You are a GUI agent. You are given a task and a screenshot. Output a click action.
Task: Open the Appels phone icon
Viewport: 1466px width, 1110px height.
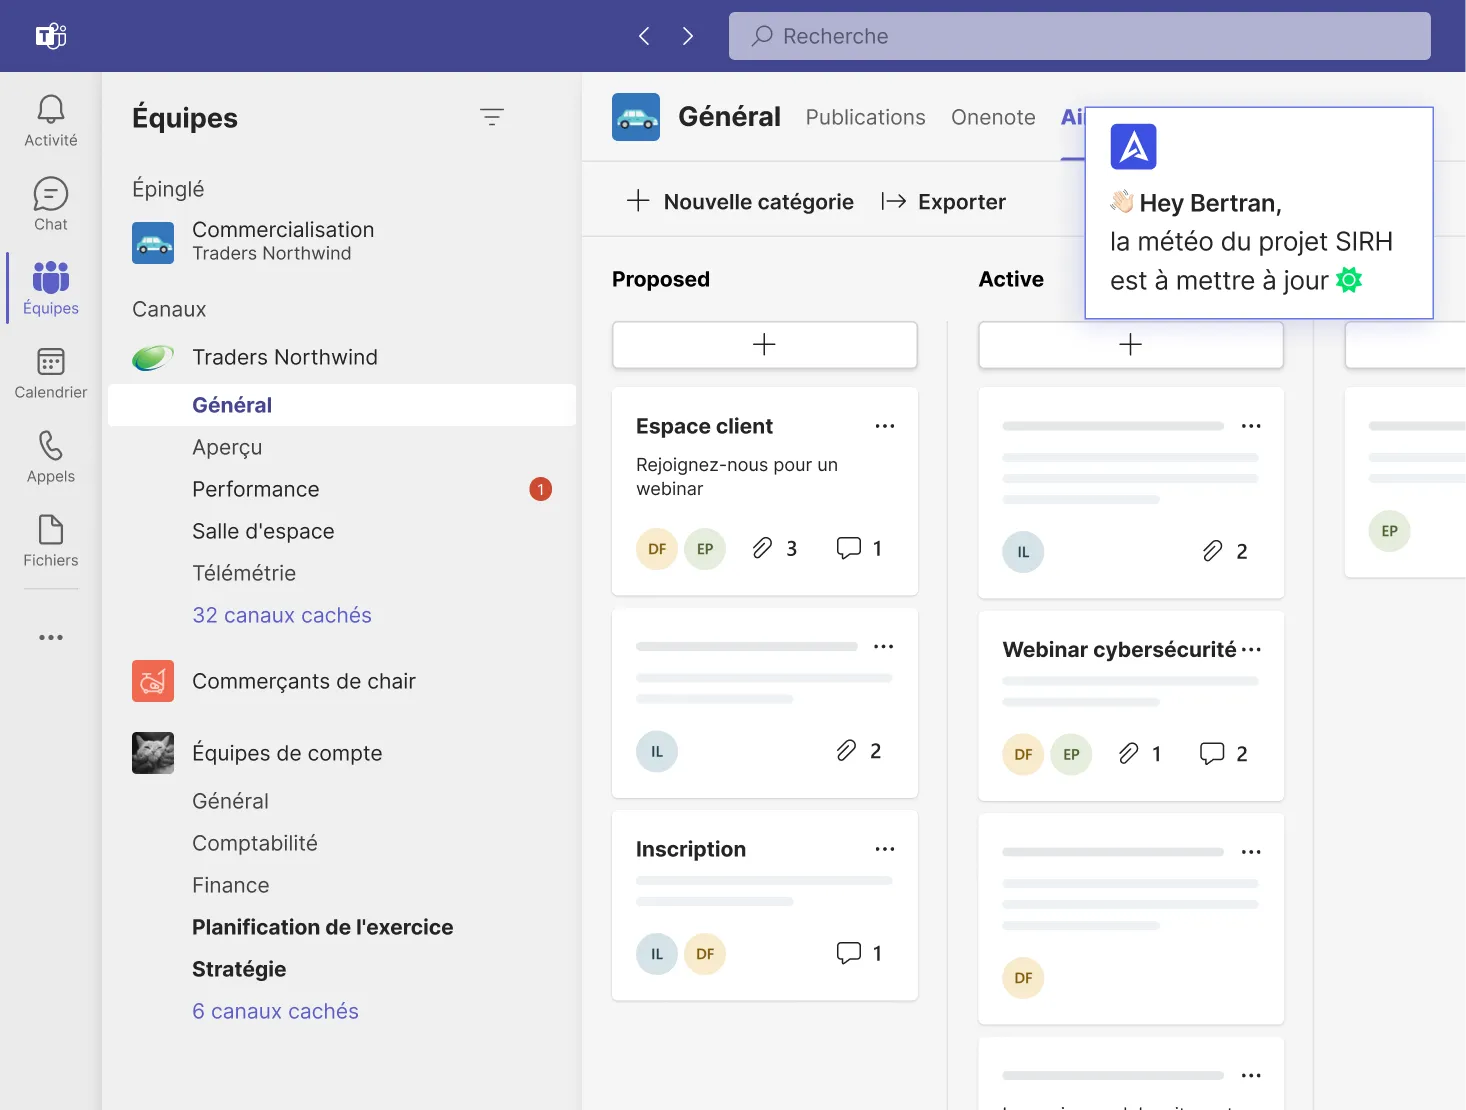[x=51, y=445]
